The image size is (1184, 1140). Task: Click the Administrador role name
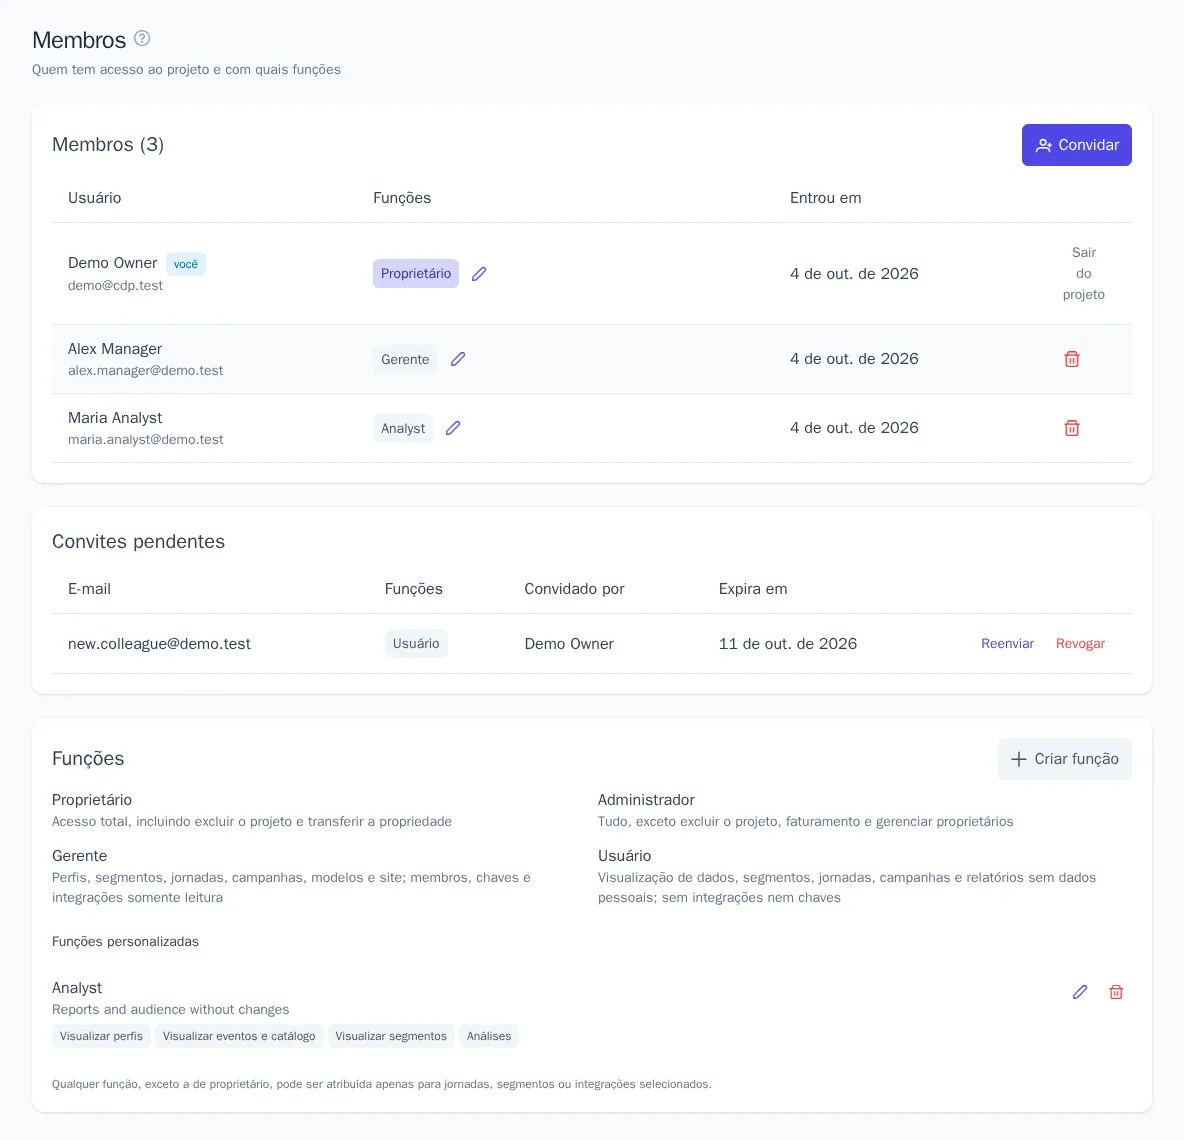point(646,800)
